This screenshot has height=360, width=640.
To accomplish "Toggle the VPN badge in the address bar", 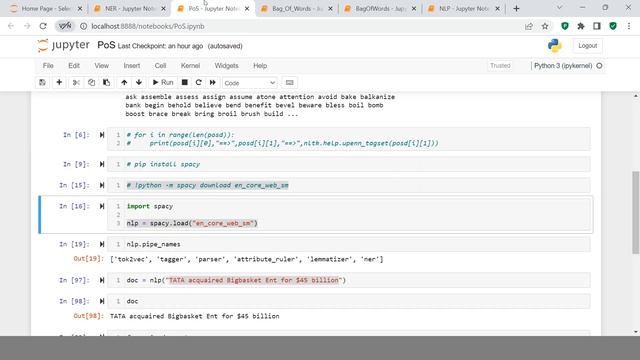I will click(65, 26).
